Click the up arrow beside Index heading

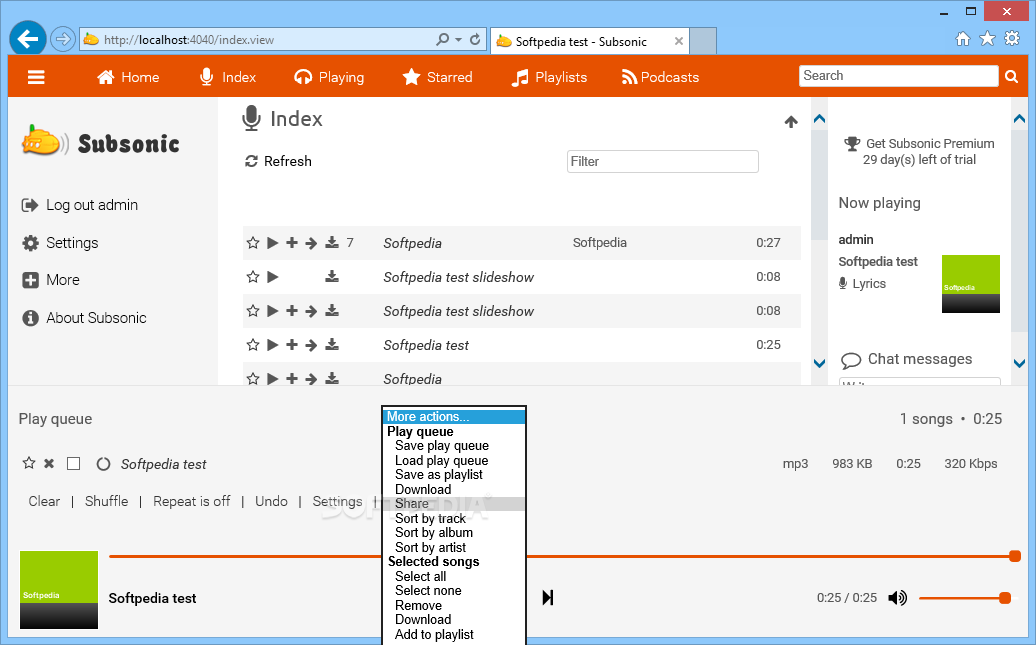[x=791, y=122]
